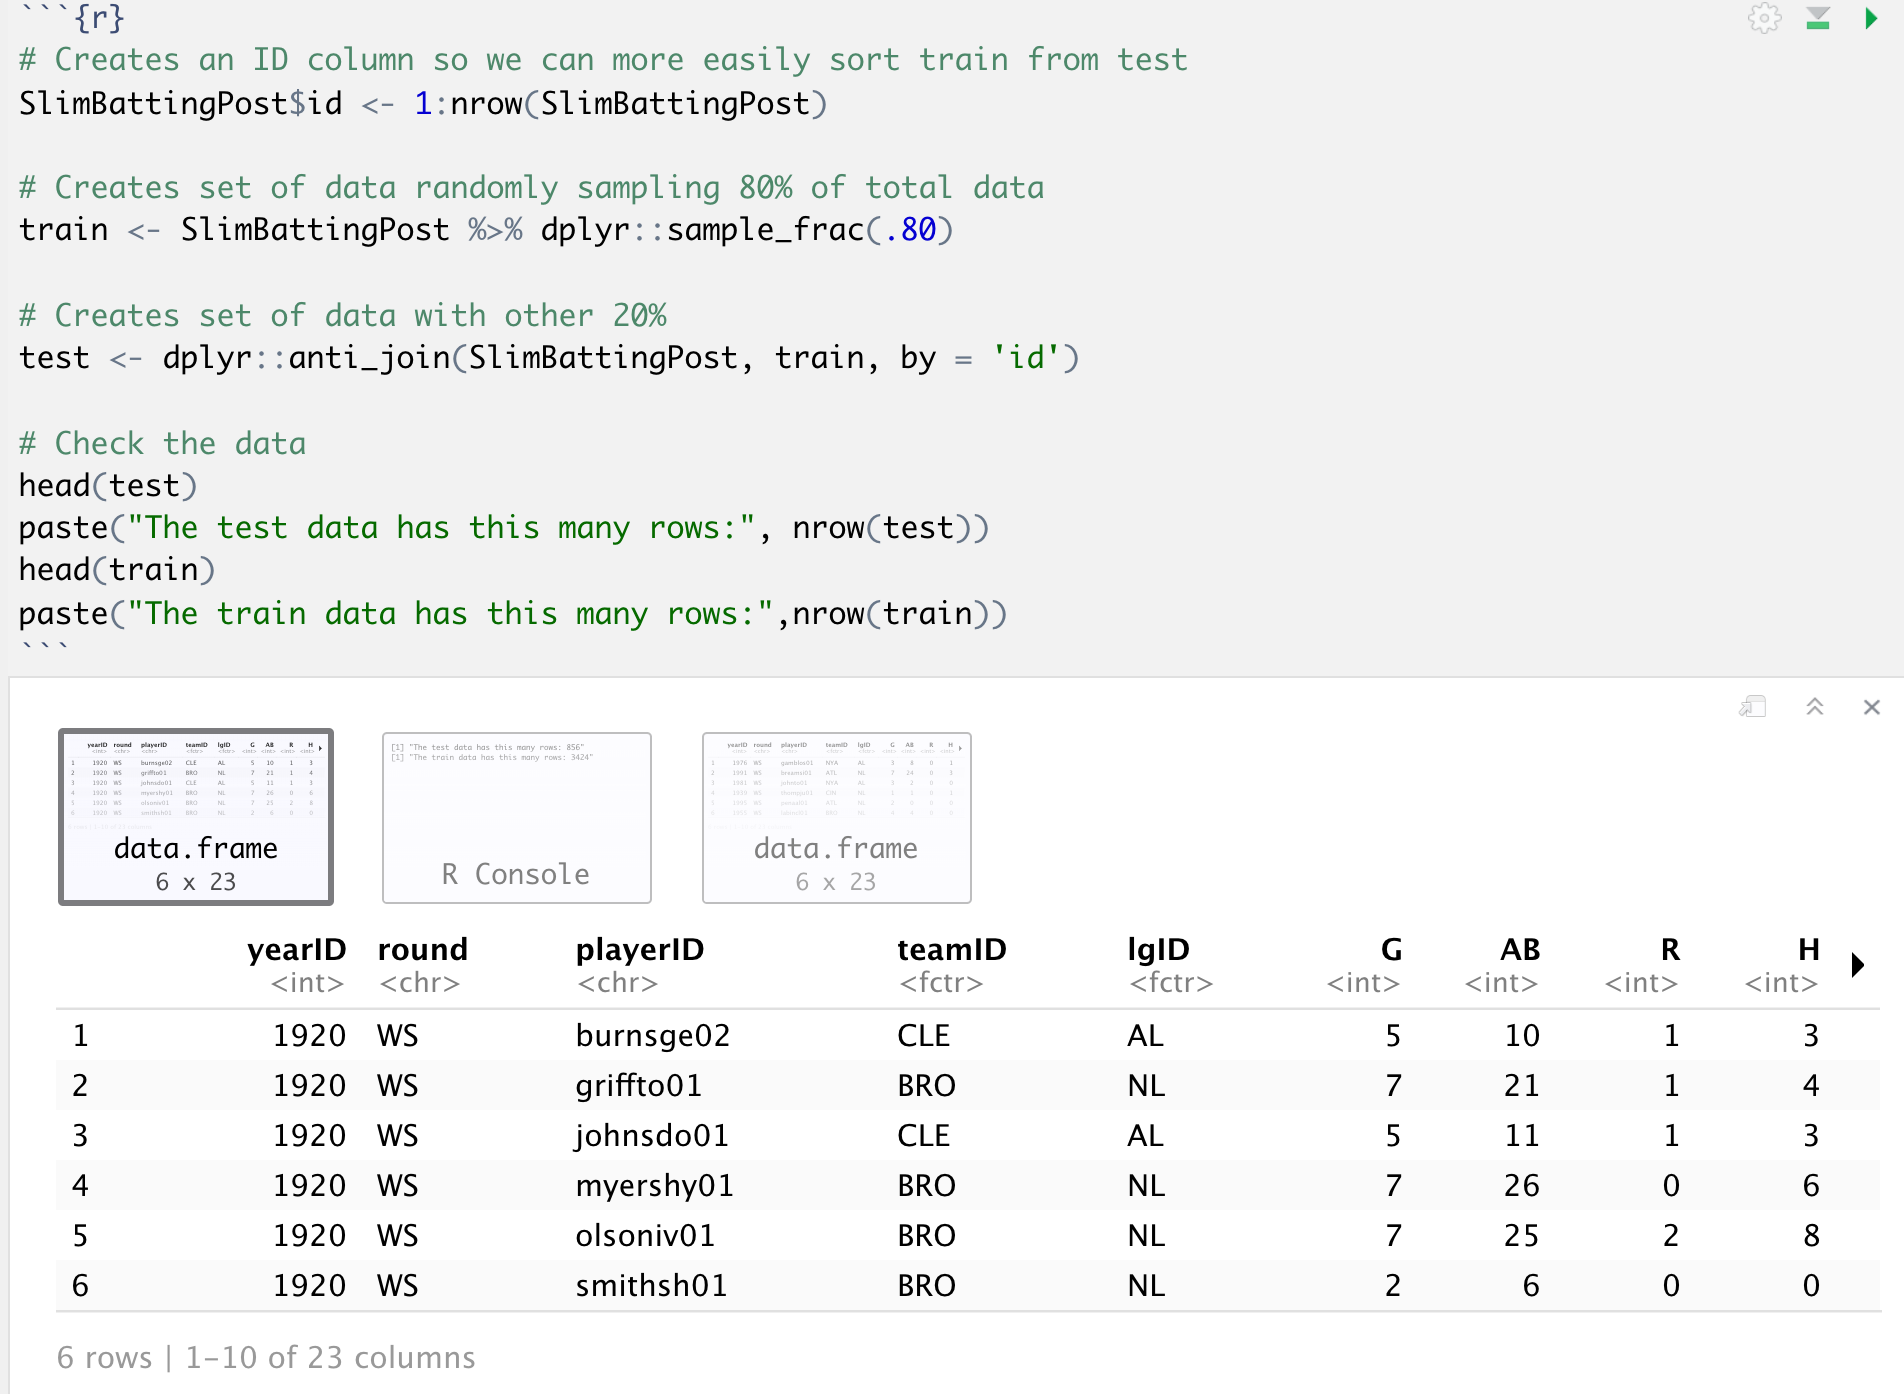Click the lgID column header
This screenshot has width=1904, height=1394.
coord(1158,949)
